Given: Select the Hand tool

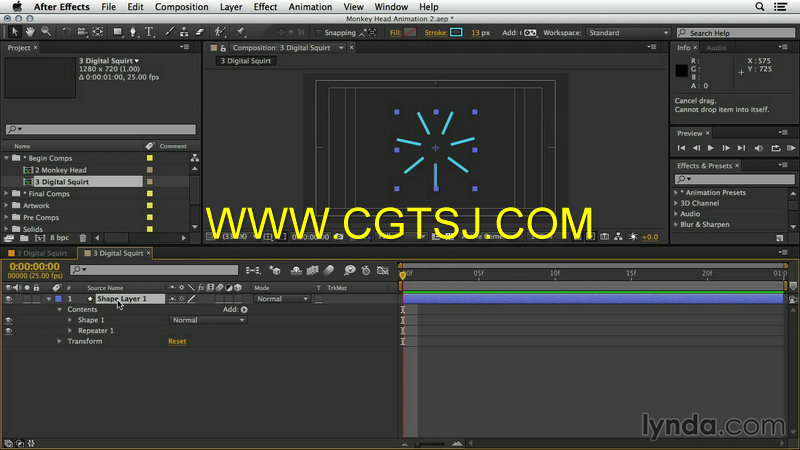Looking at the screenshot, I should (30, 32).
